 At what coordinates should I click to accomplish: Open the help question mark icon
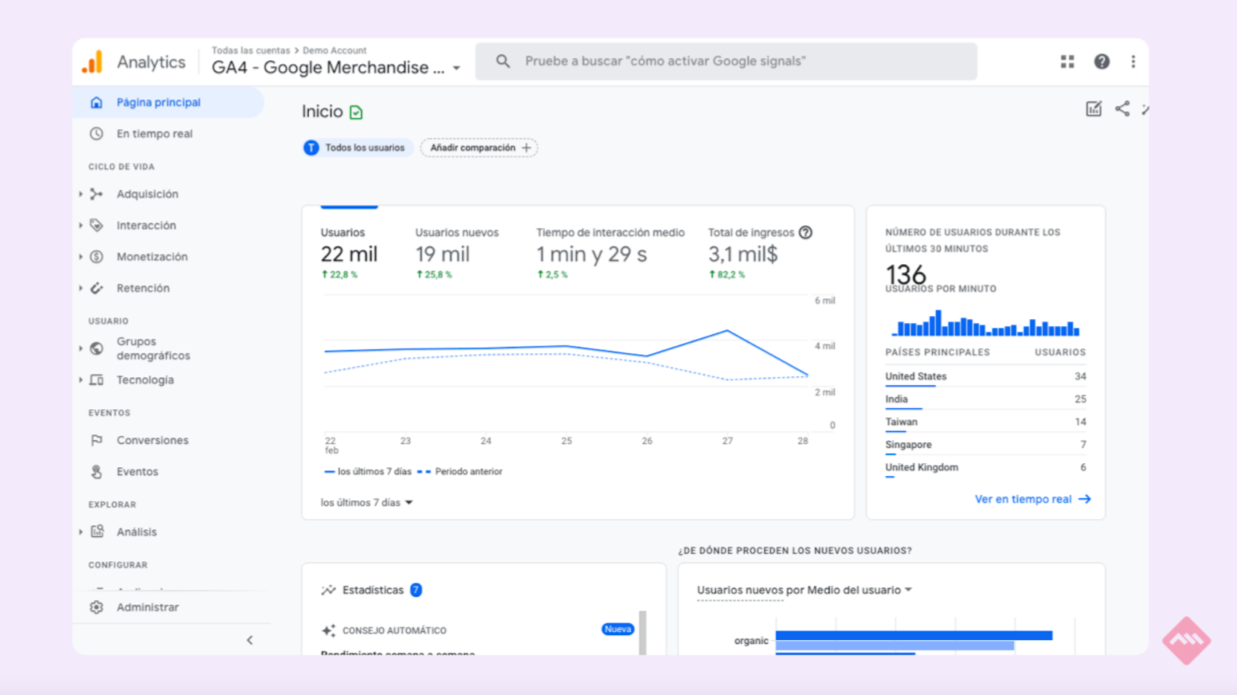[x=1101, y=62]
